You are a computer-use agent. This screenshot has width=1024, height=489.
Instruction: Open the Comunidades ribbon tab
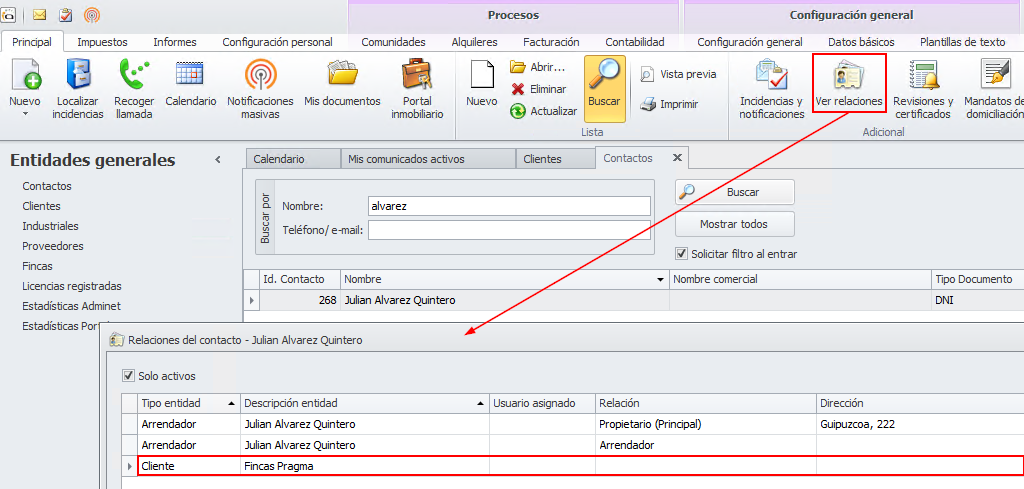point(393,42)
